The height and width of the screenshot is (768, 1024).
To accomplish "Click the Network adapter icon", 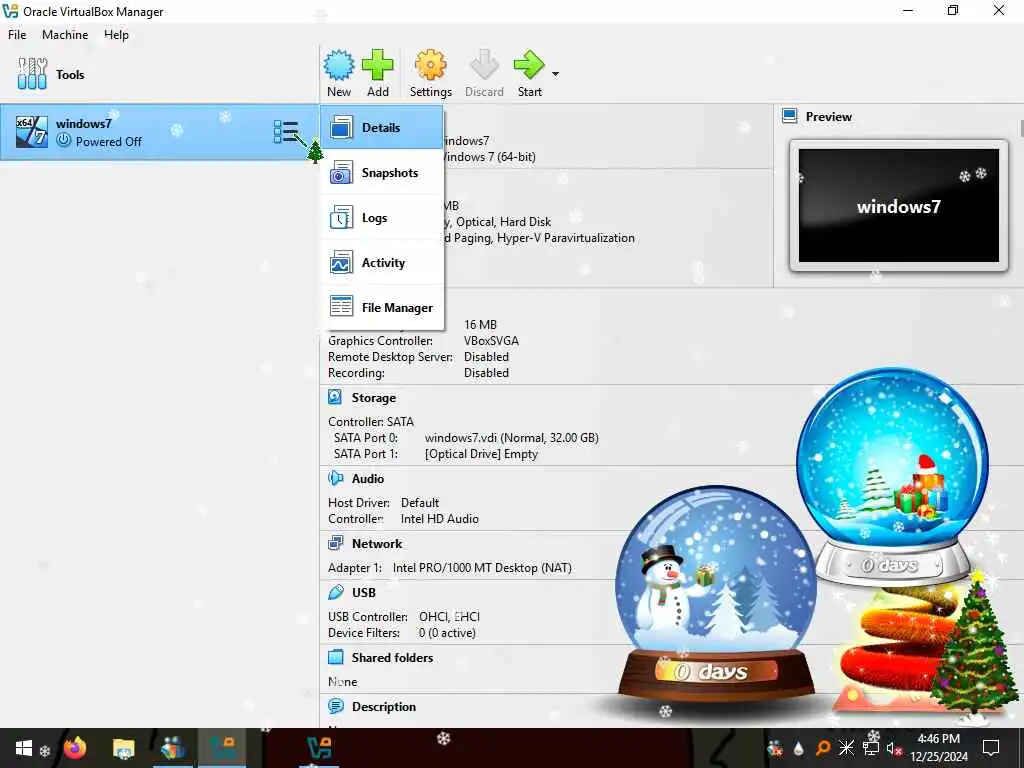I will (x=335, y=543).
